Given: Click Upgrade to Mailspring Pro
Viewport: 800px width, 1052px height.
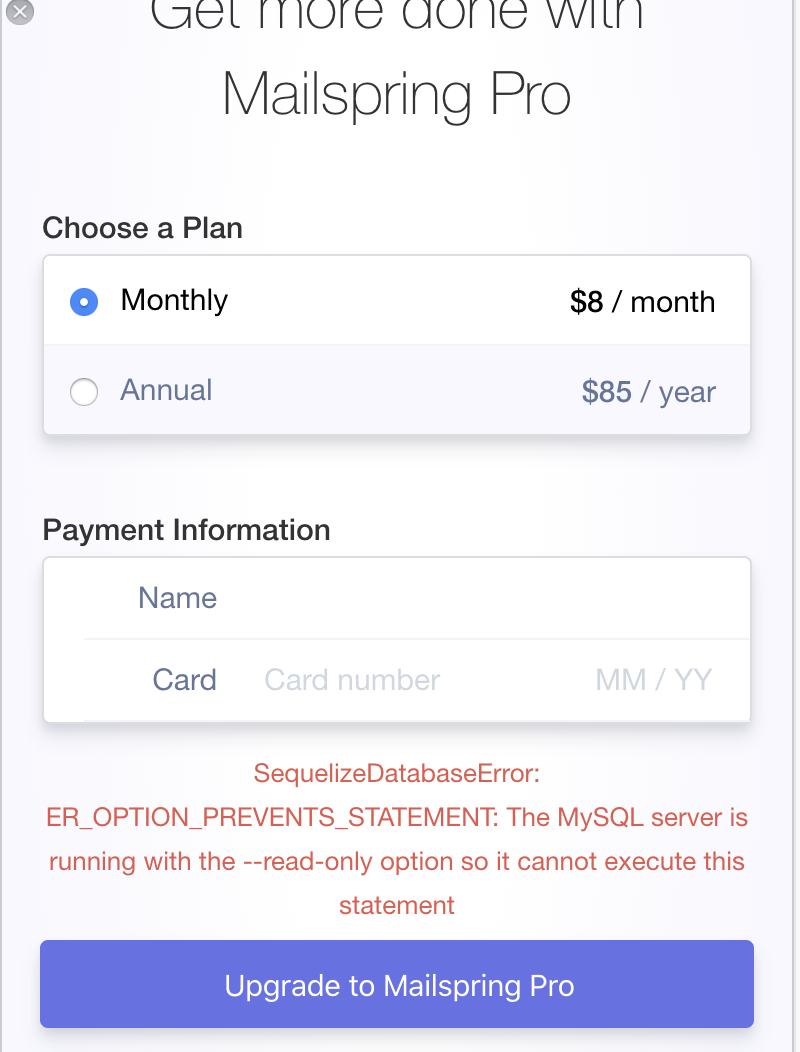Looking at the screenshot, I should click(x=396, y=984).
